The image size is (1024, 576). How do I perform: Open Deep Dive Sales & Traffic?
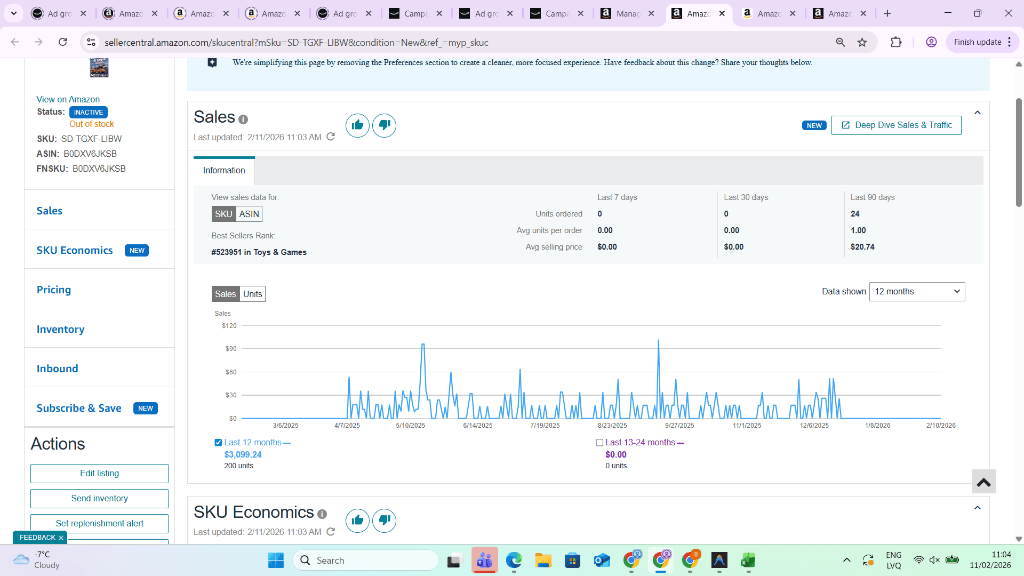[x=896, y=125]
